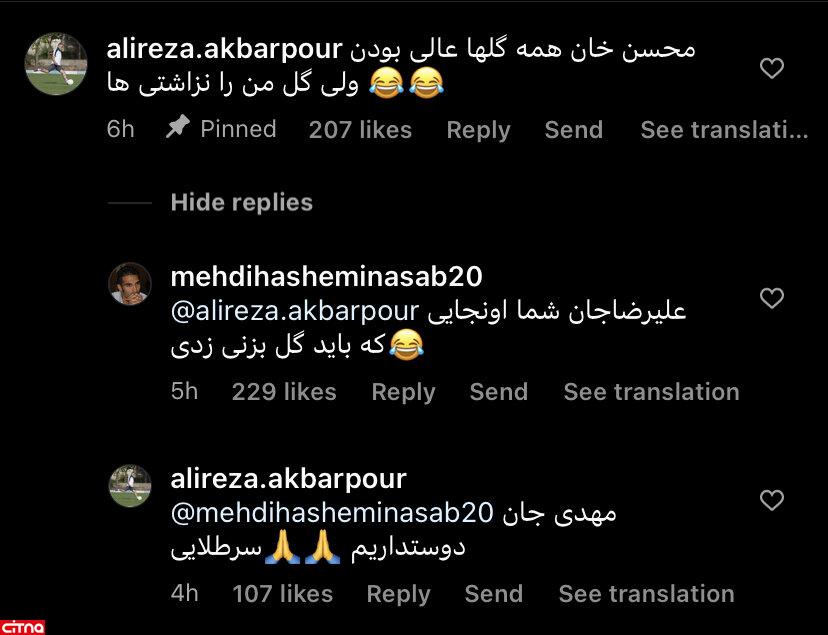Click the pin icon beside Pinned
The height and width of the screenshot is (635, 828).
point(177,127)
